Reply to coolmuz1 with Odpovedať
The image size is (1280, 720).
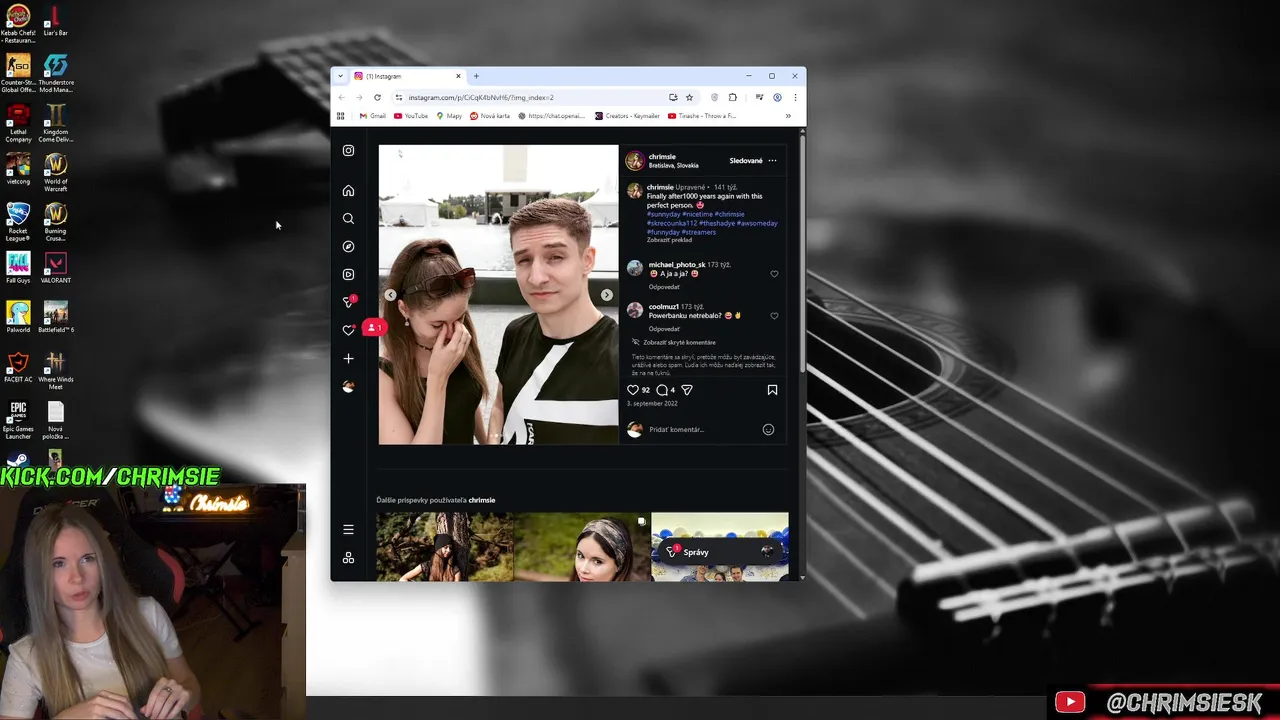[664, 329]
